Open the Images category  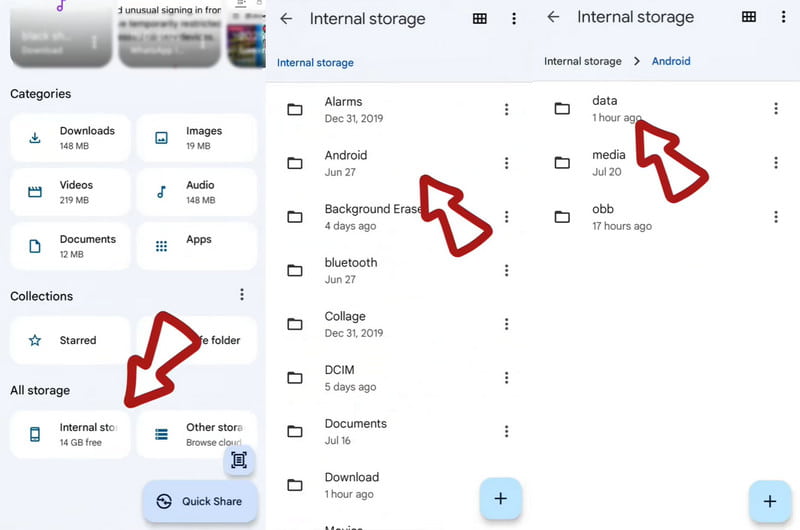coord(196,138)
